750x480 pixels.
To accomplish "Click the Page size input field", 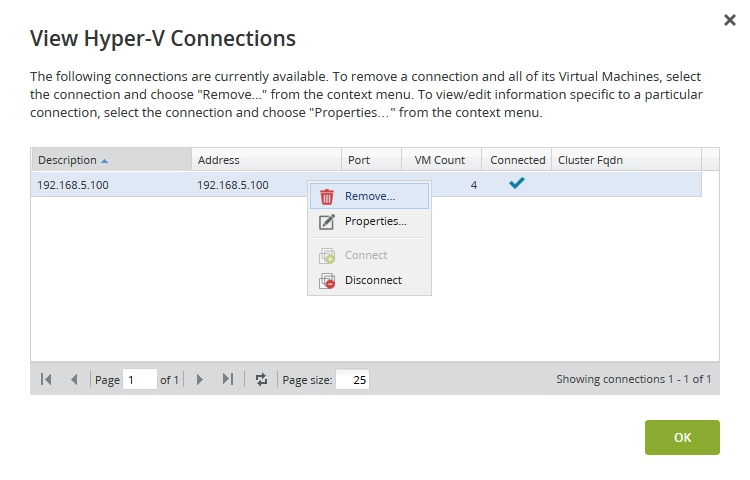I will (352, 380).
